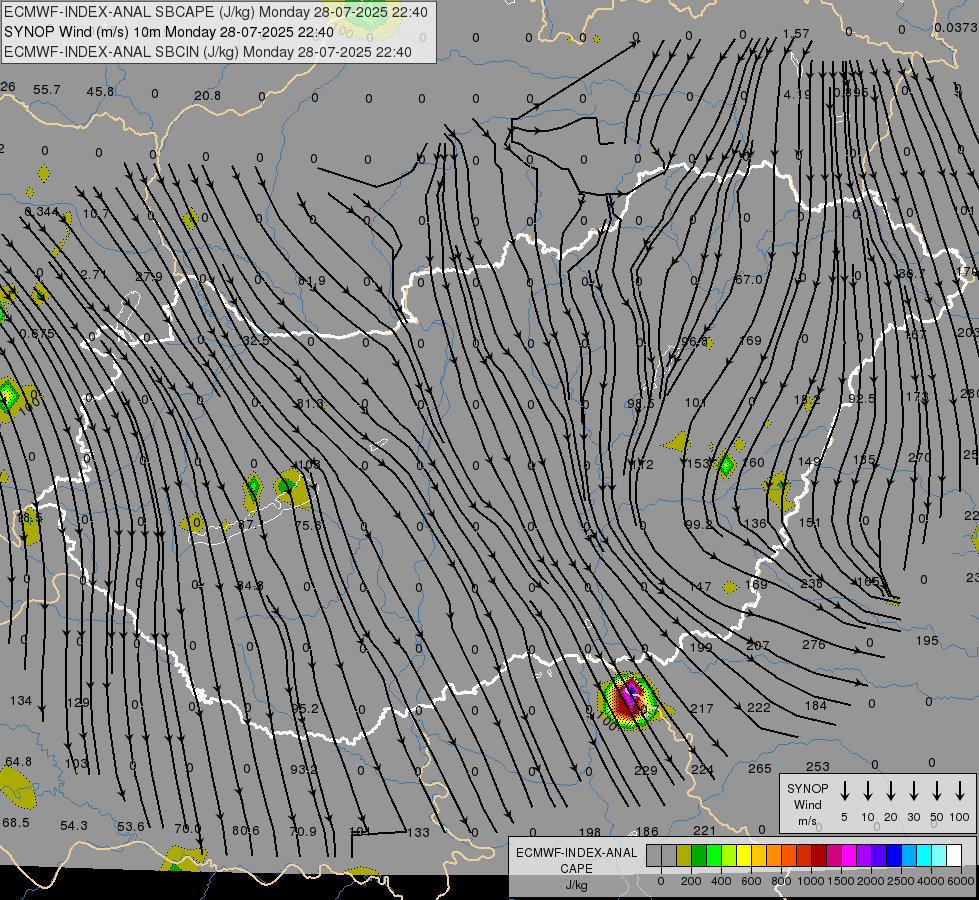Click the map value '265'
The image size is (979, 900).
pyautogui.click(x=760, y=768)
